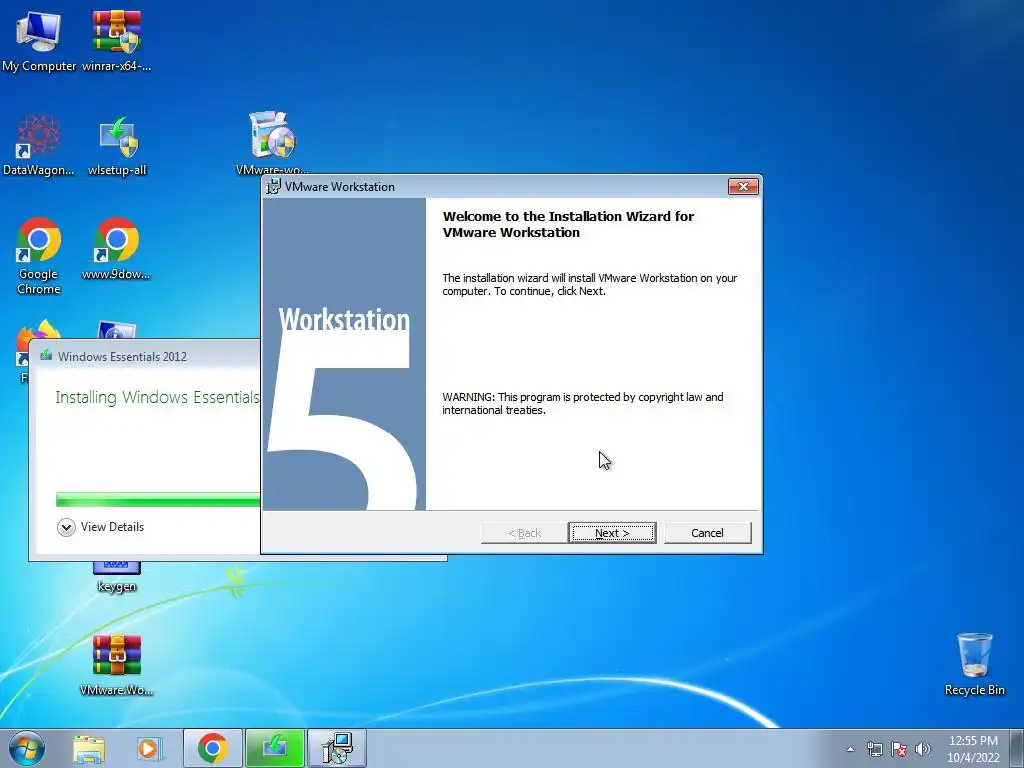Screen dimensions: 1024x768
Task: Select DataWagon desktop shortcut
Action: 39,144
